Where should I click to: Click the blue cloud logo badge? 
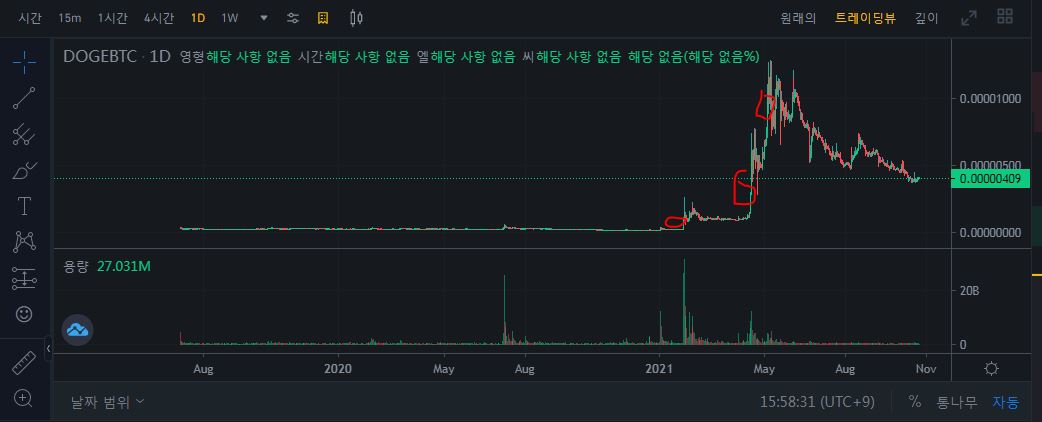[x=78, y=329]
